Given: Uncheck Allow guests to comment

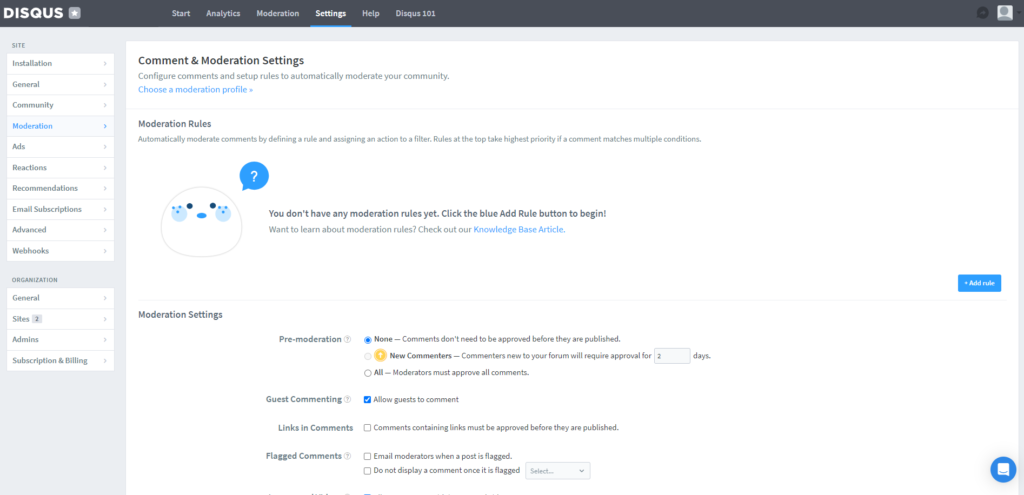Looking at the screenshot, I should [x=368, y=399].
